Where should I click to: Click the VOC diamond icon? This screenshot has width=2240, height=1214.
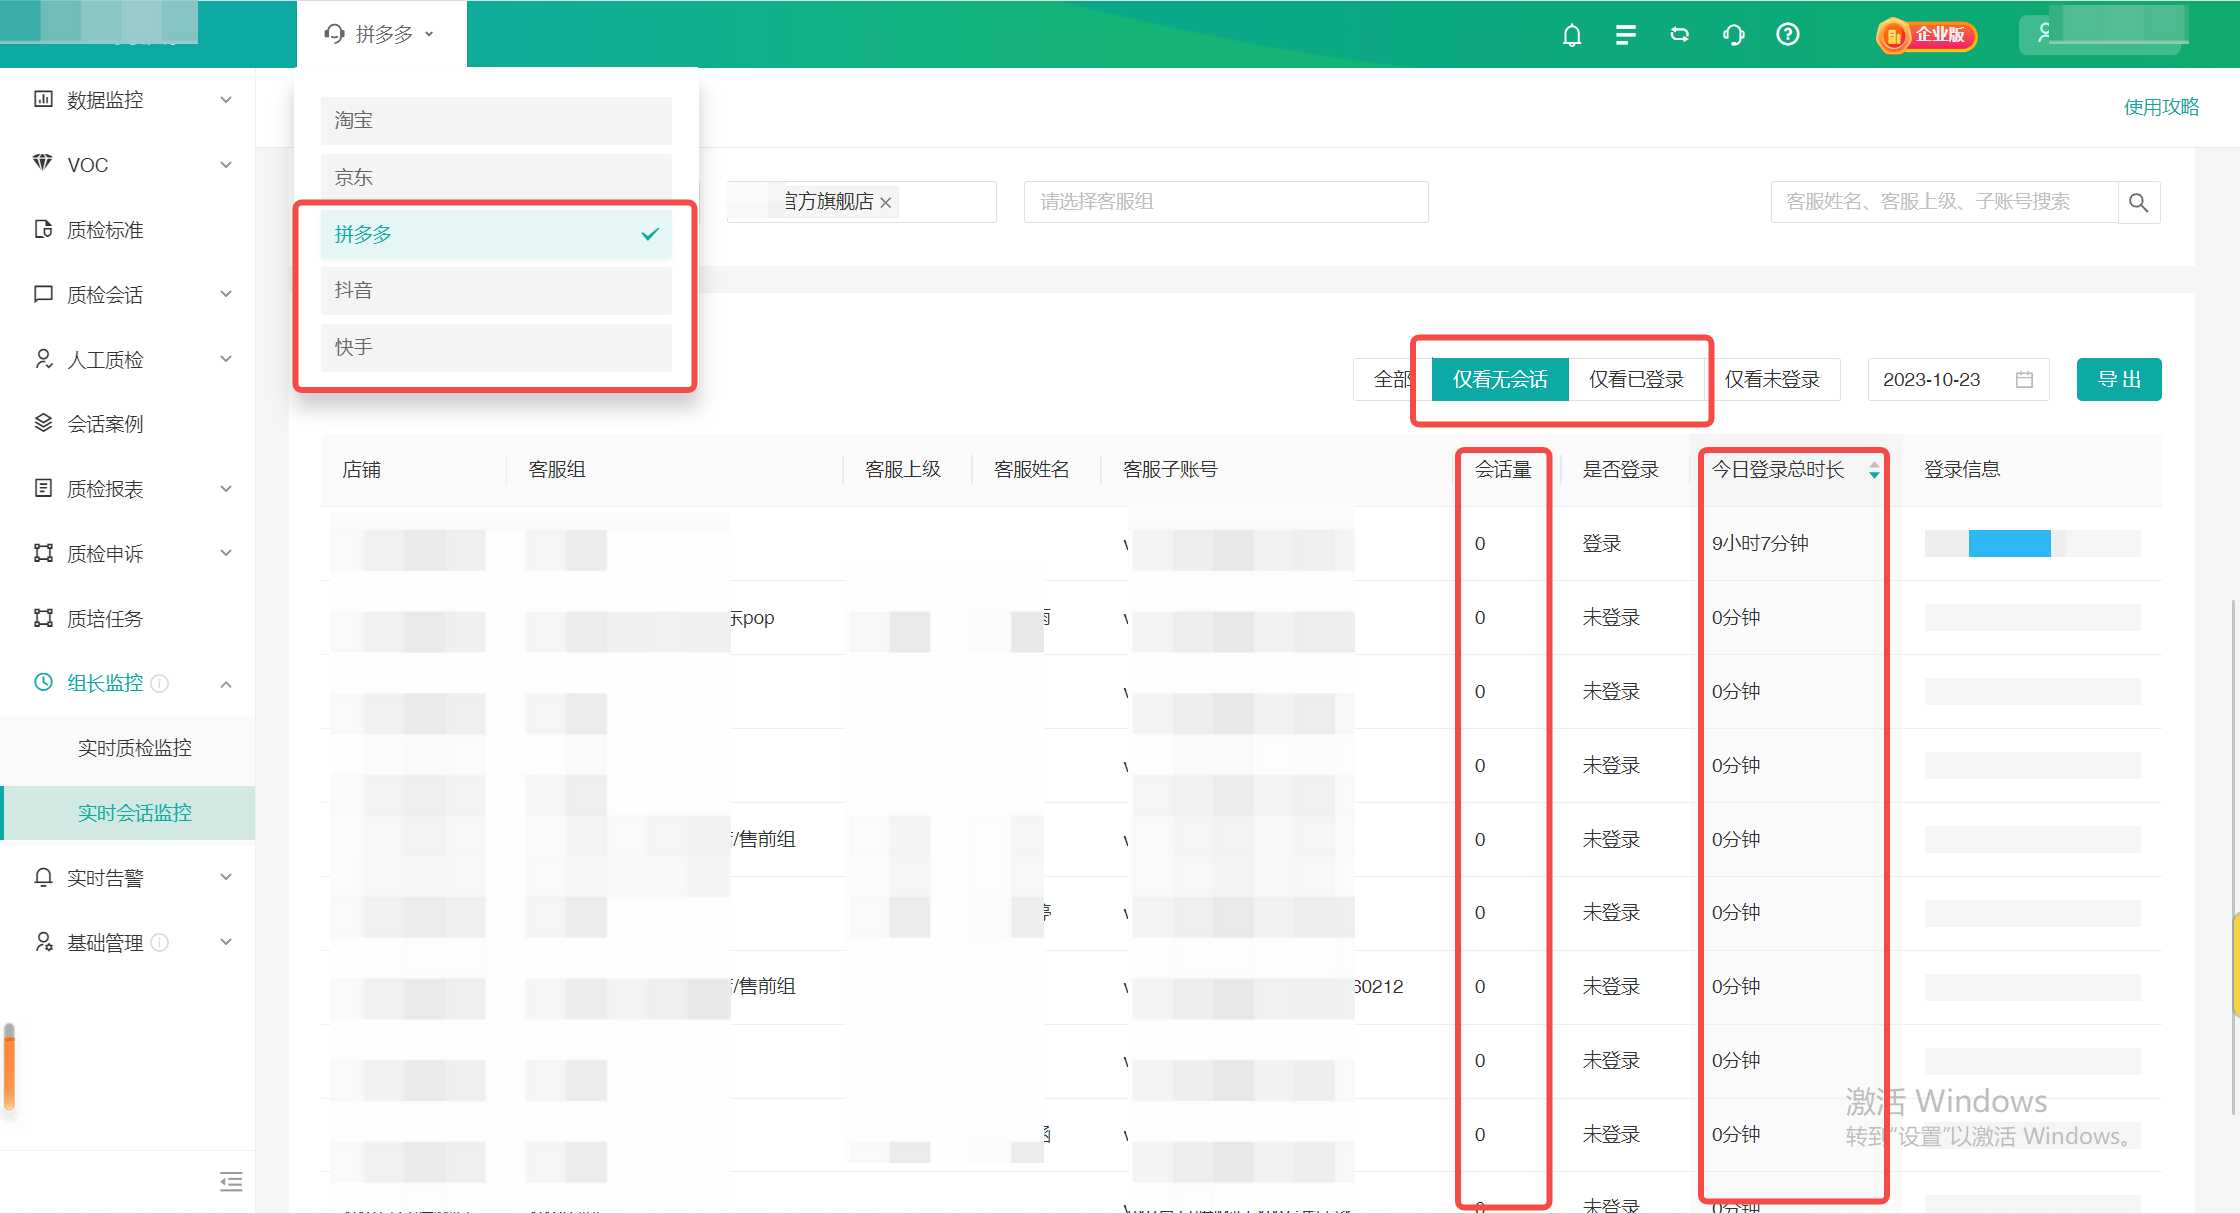point(43,163)
